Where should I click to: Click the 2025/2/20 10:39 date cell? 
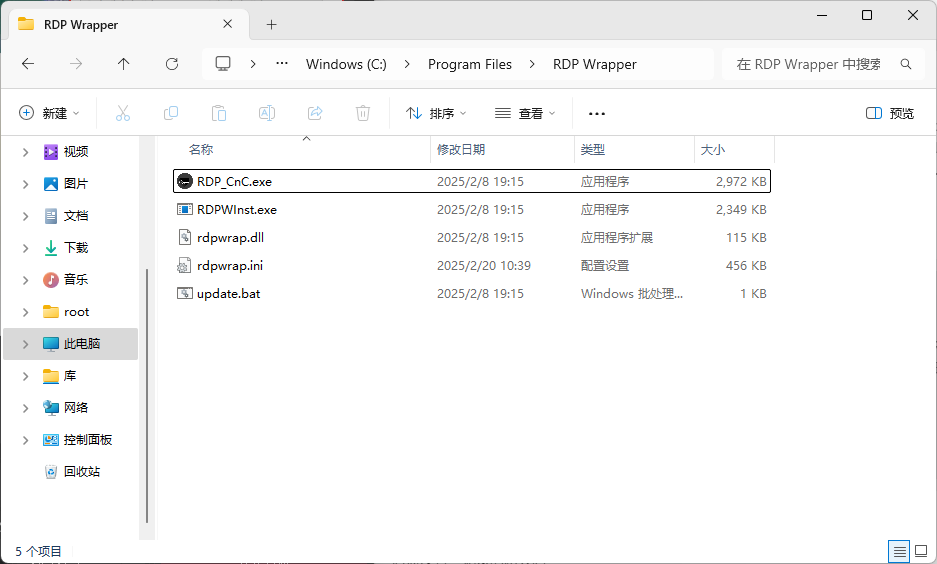(x=483, y=266)
